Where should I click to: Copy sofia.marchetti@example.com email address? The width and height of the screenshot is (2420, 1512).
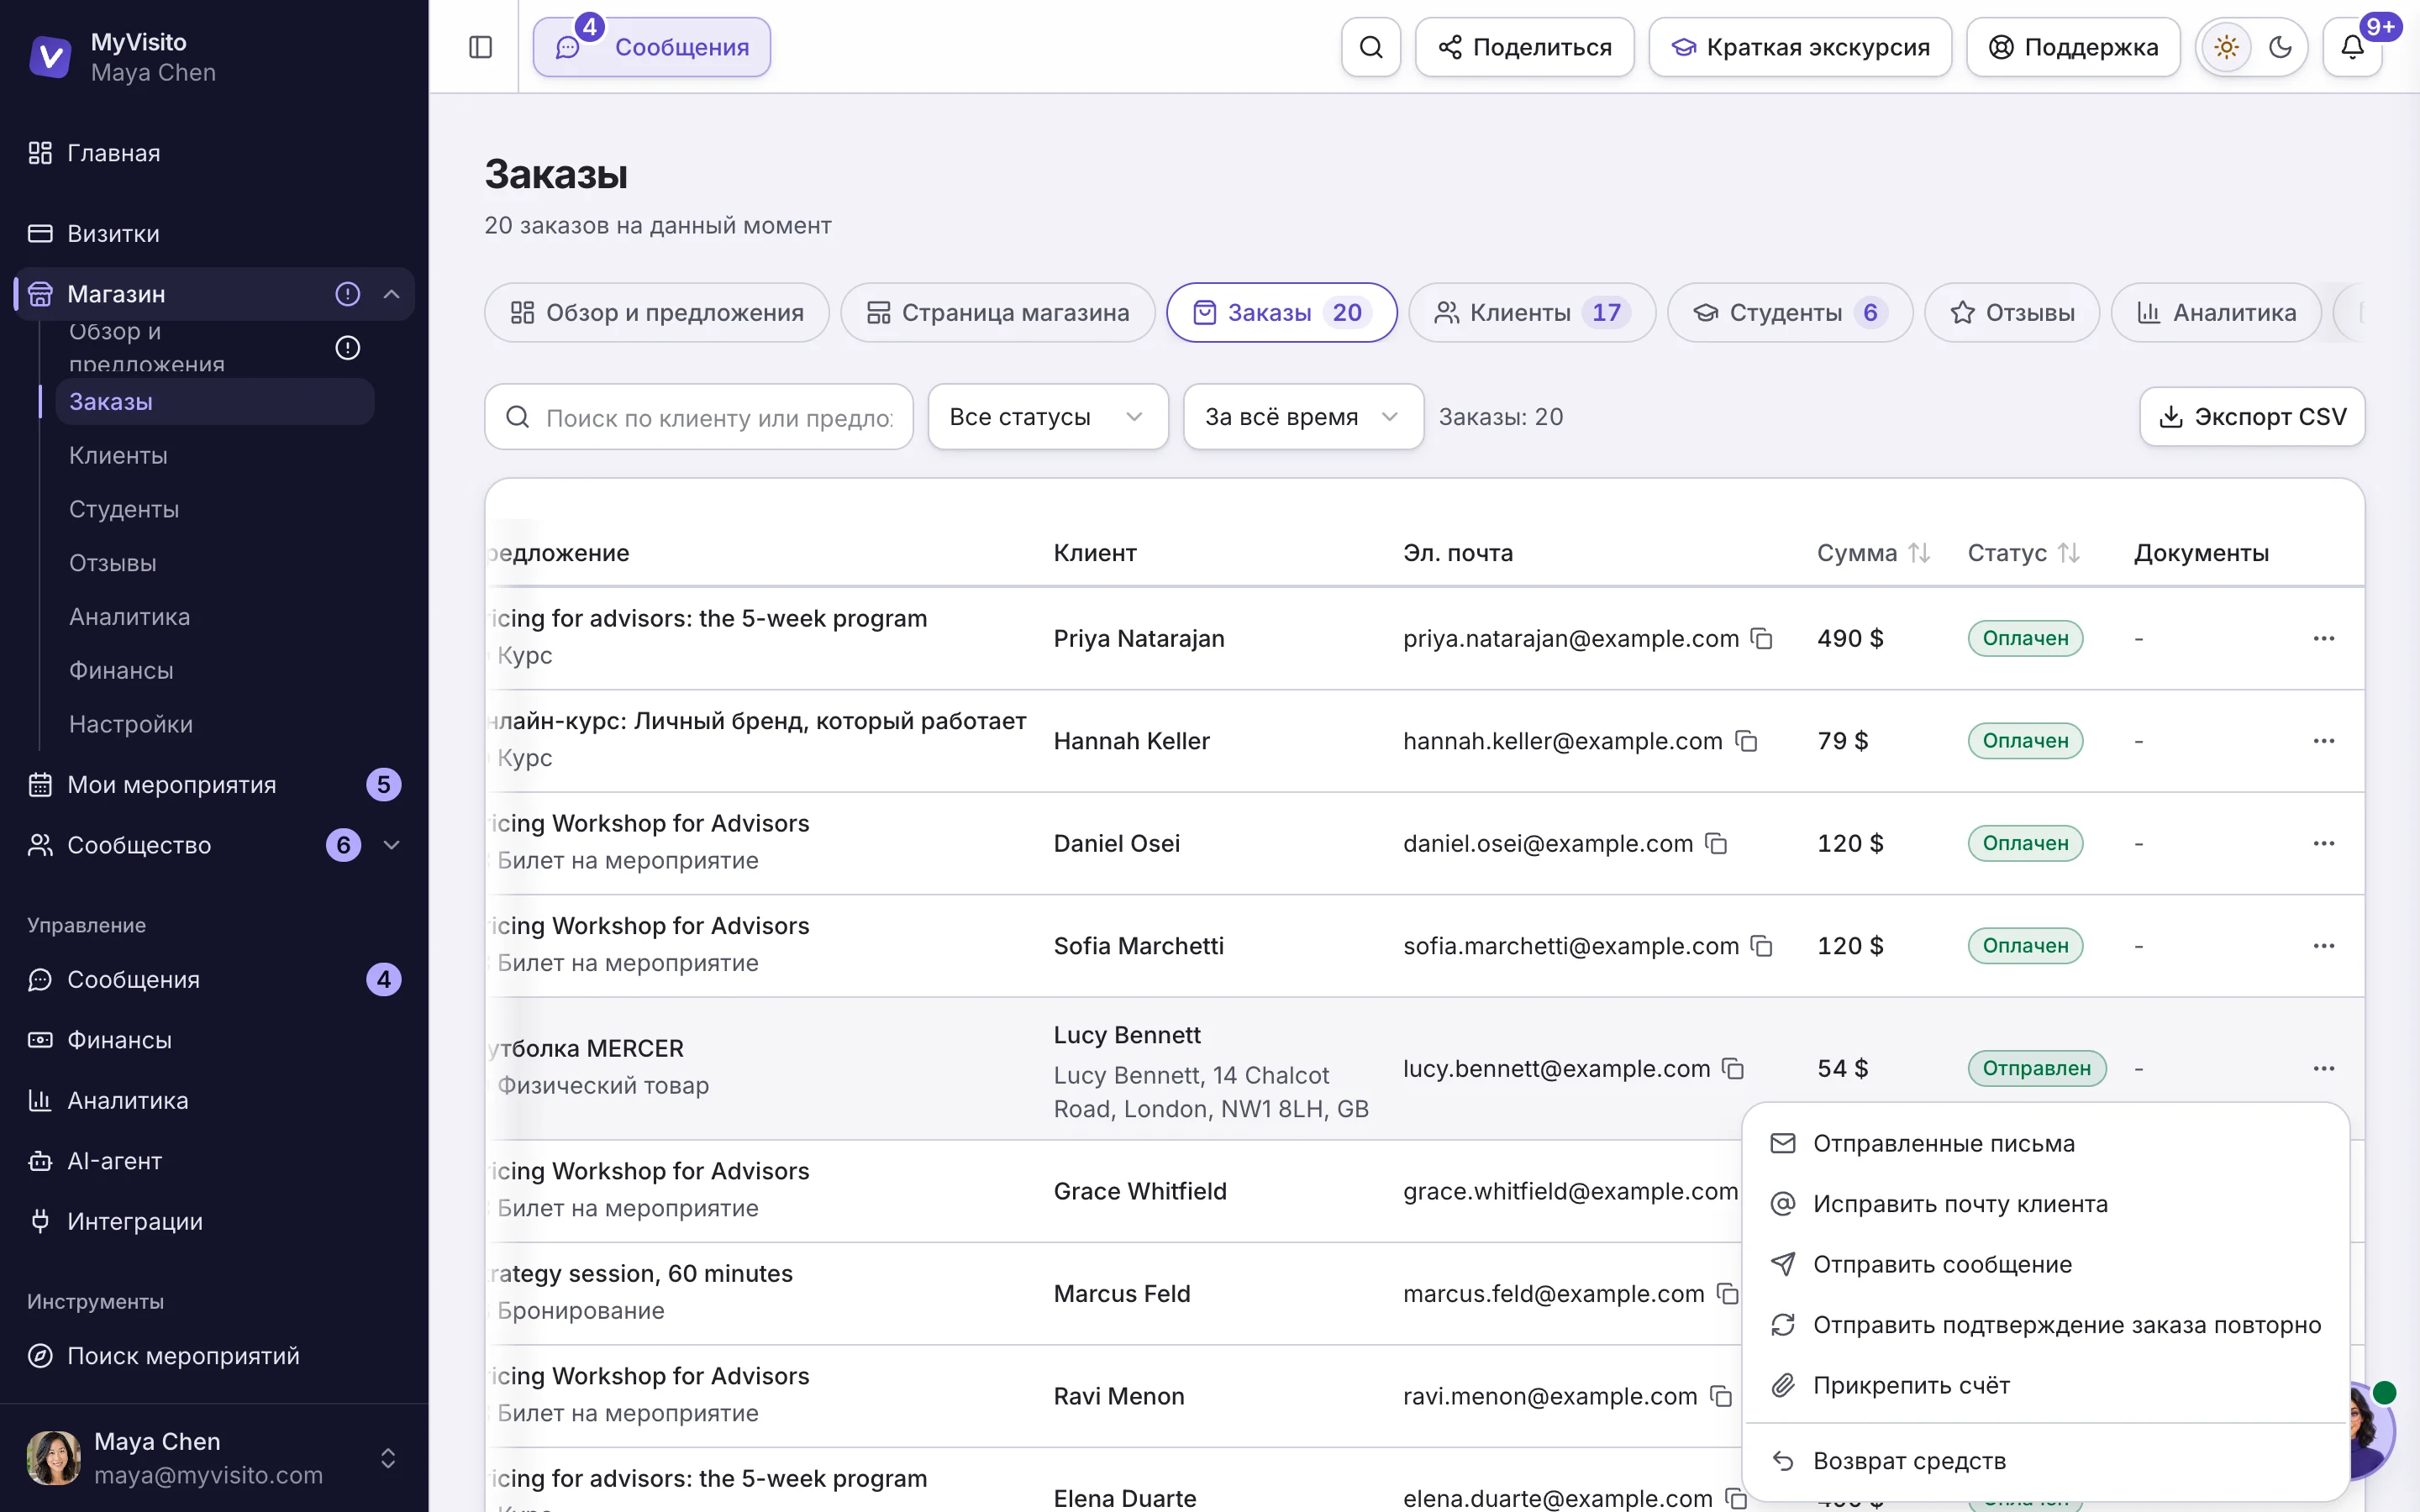click(x=1762, y=946)
